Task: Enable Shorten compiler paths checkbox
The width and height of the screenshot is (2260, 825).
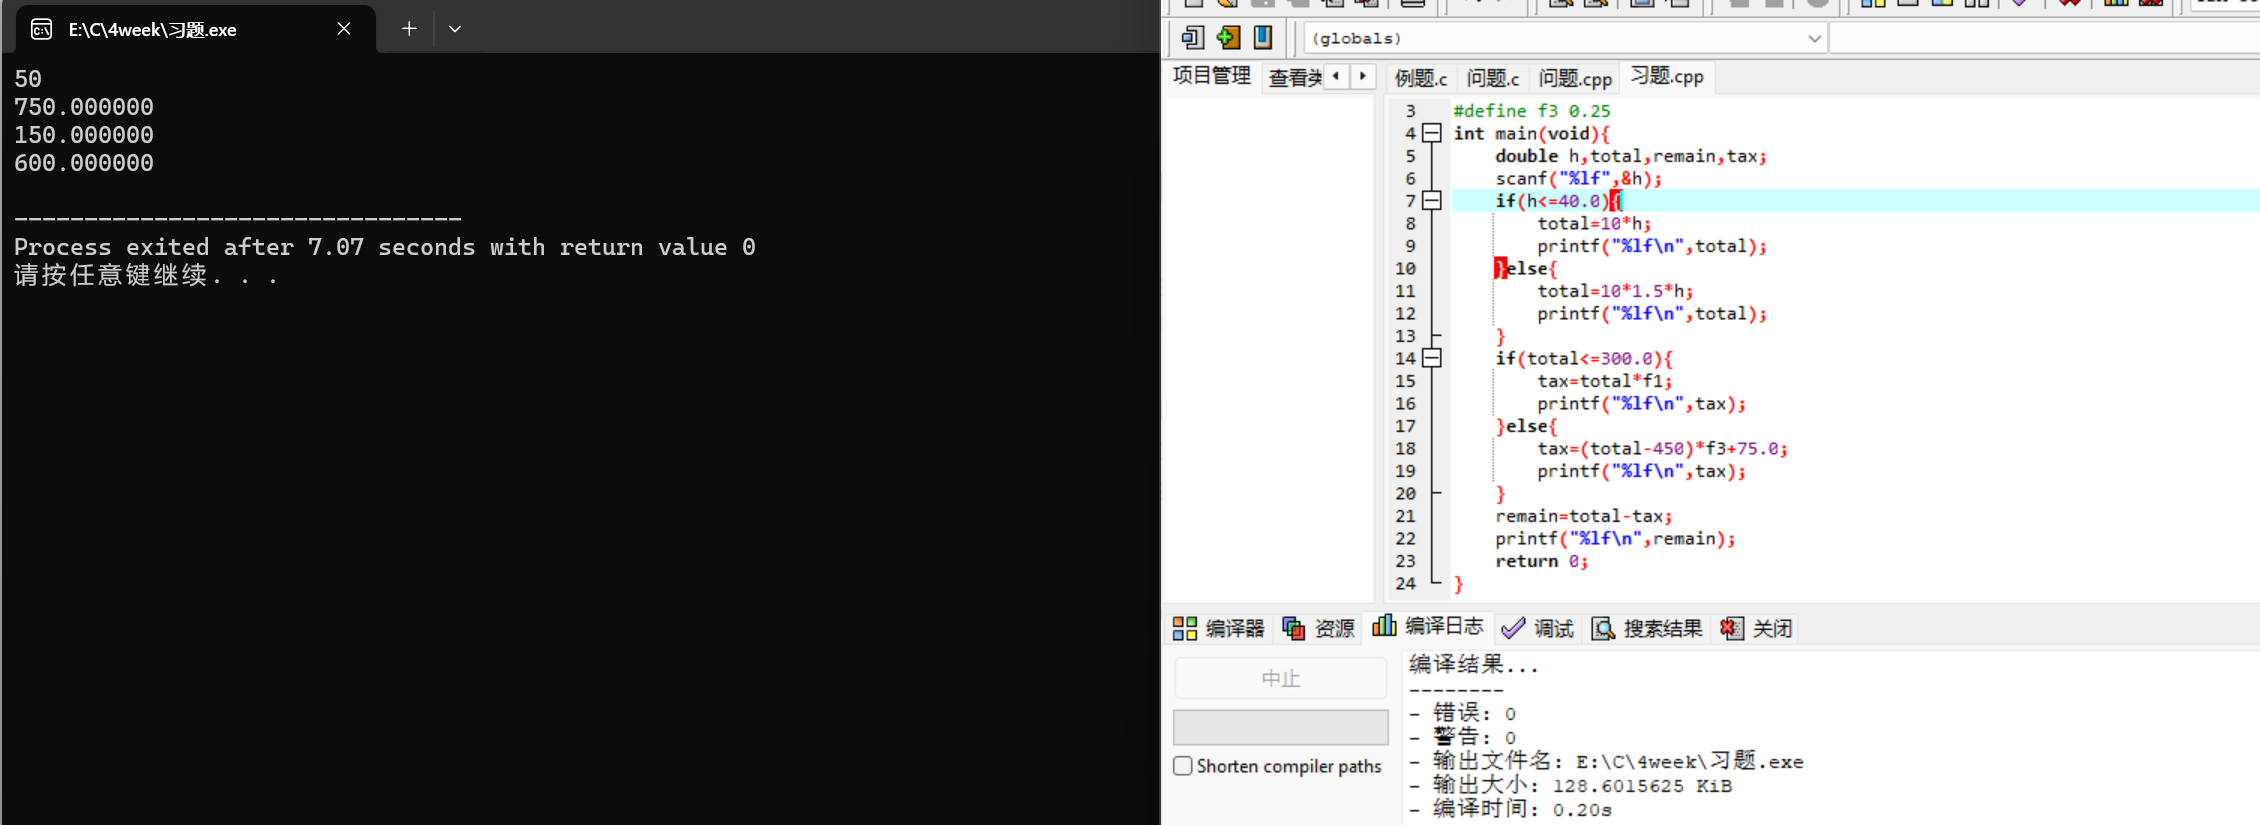Action: [x=1183, y=766]
